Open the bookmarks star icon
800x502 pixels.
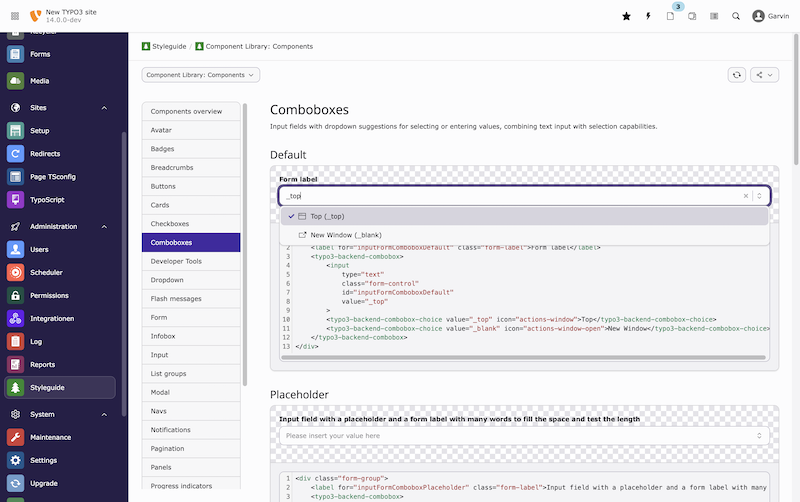point(626,16)
